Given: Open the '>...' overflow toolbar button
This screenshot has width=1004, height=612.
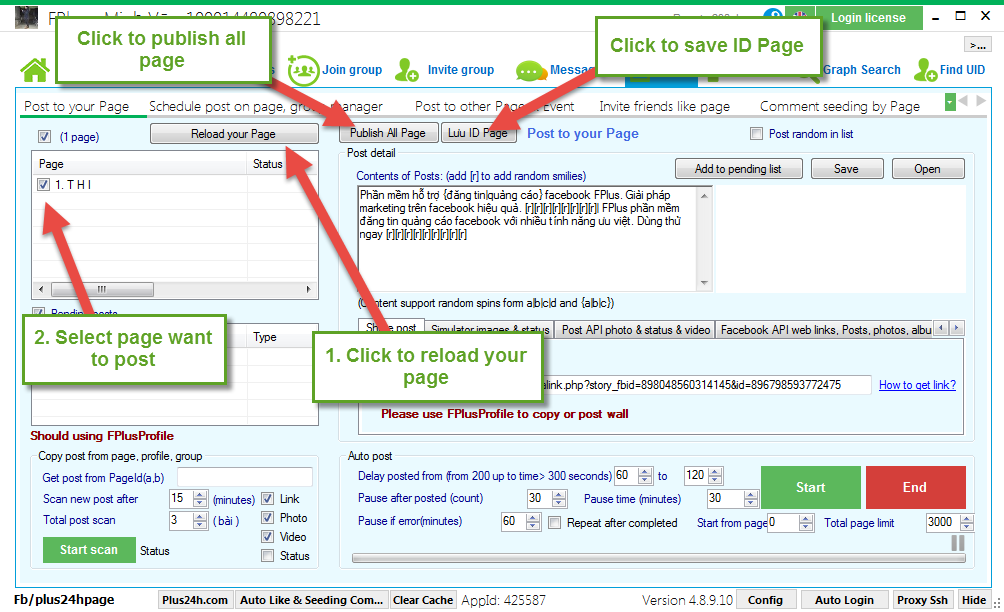Looking at the screenshot, I should tap(977, 45).
